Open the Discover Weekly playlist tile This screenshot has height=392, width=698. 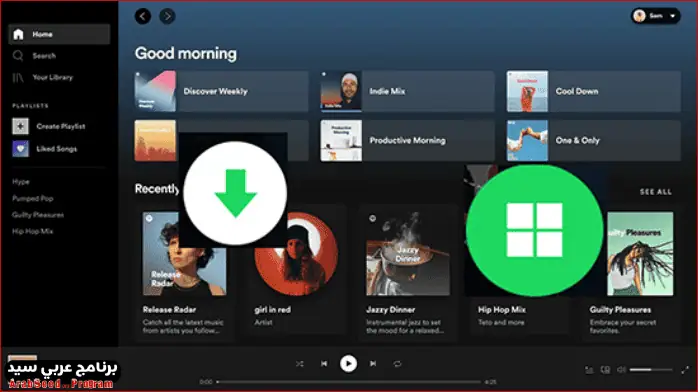[x=221, y=91]
